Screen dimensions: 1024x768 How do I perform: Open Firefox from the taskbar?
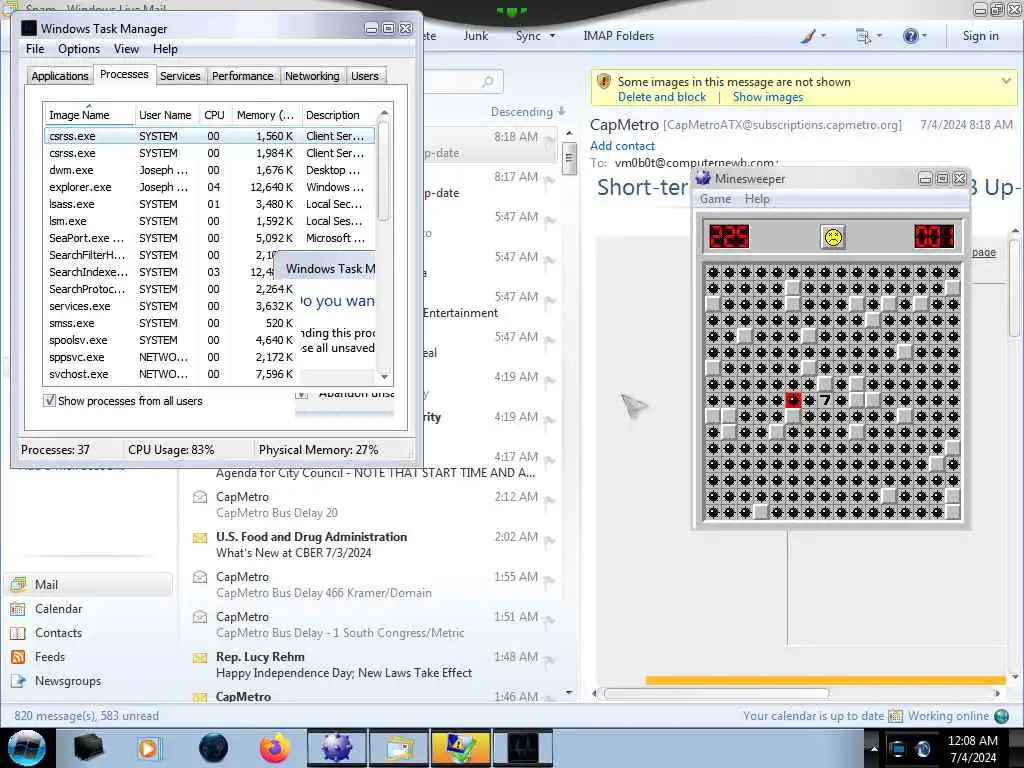275,748
